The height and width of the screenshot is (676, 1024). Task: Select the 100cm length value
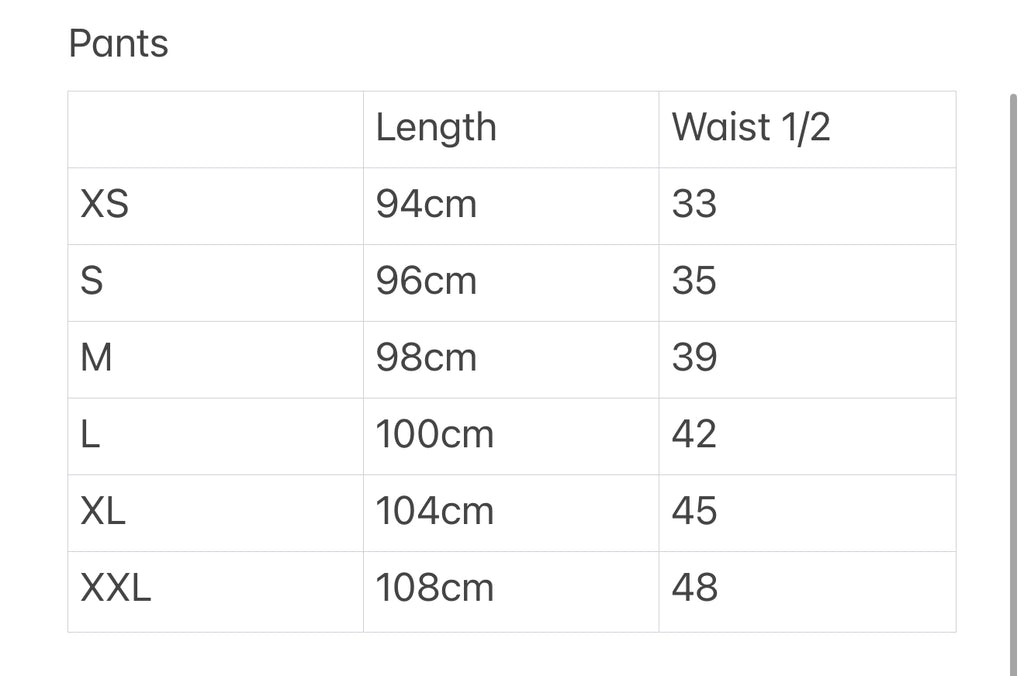[x=435, y=435]
